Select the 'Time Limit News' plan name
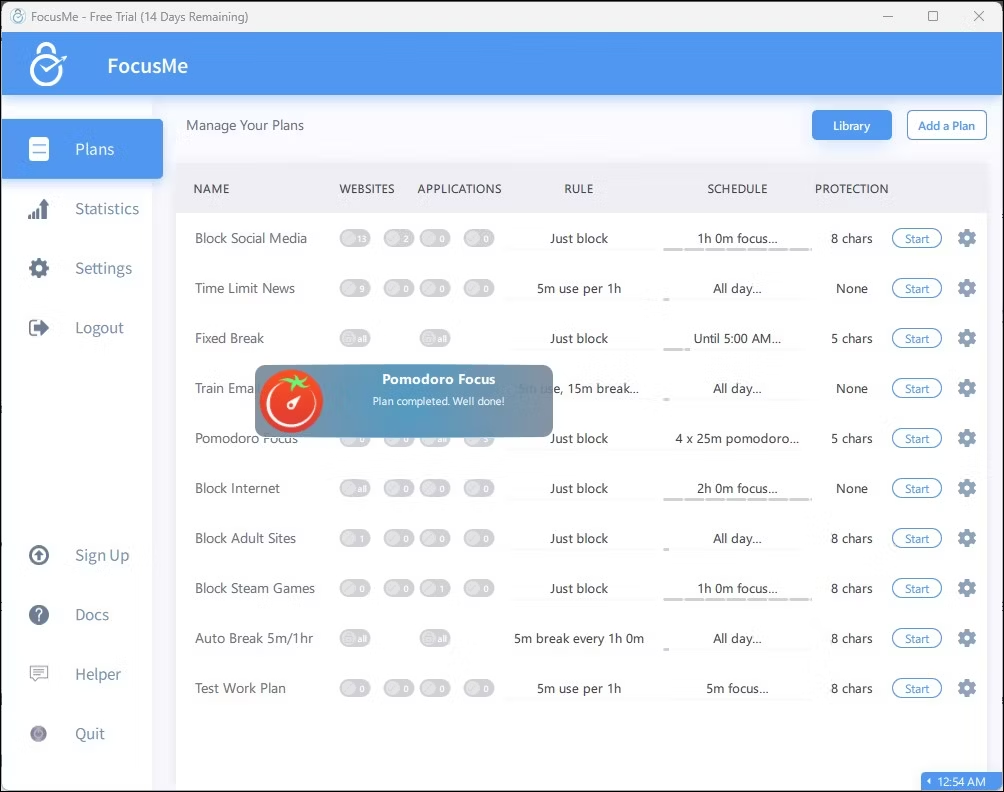Viewport: 1004px width, 792px height. point(245,288)
